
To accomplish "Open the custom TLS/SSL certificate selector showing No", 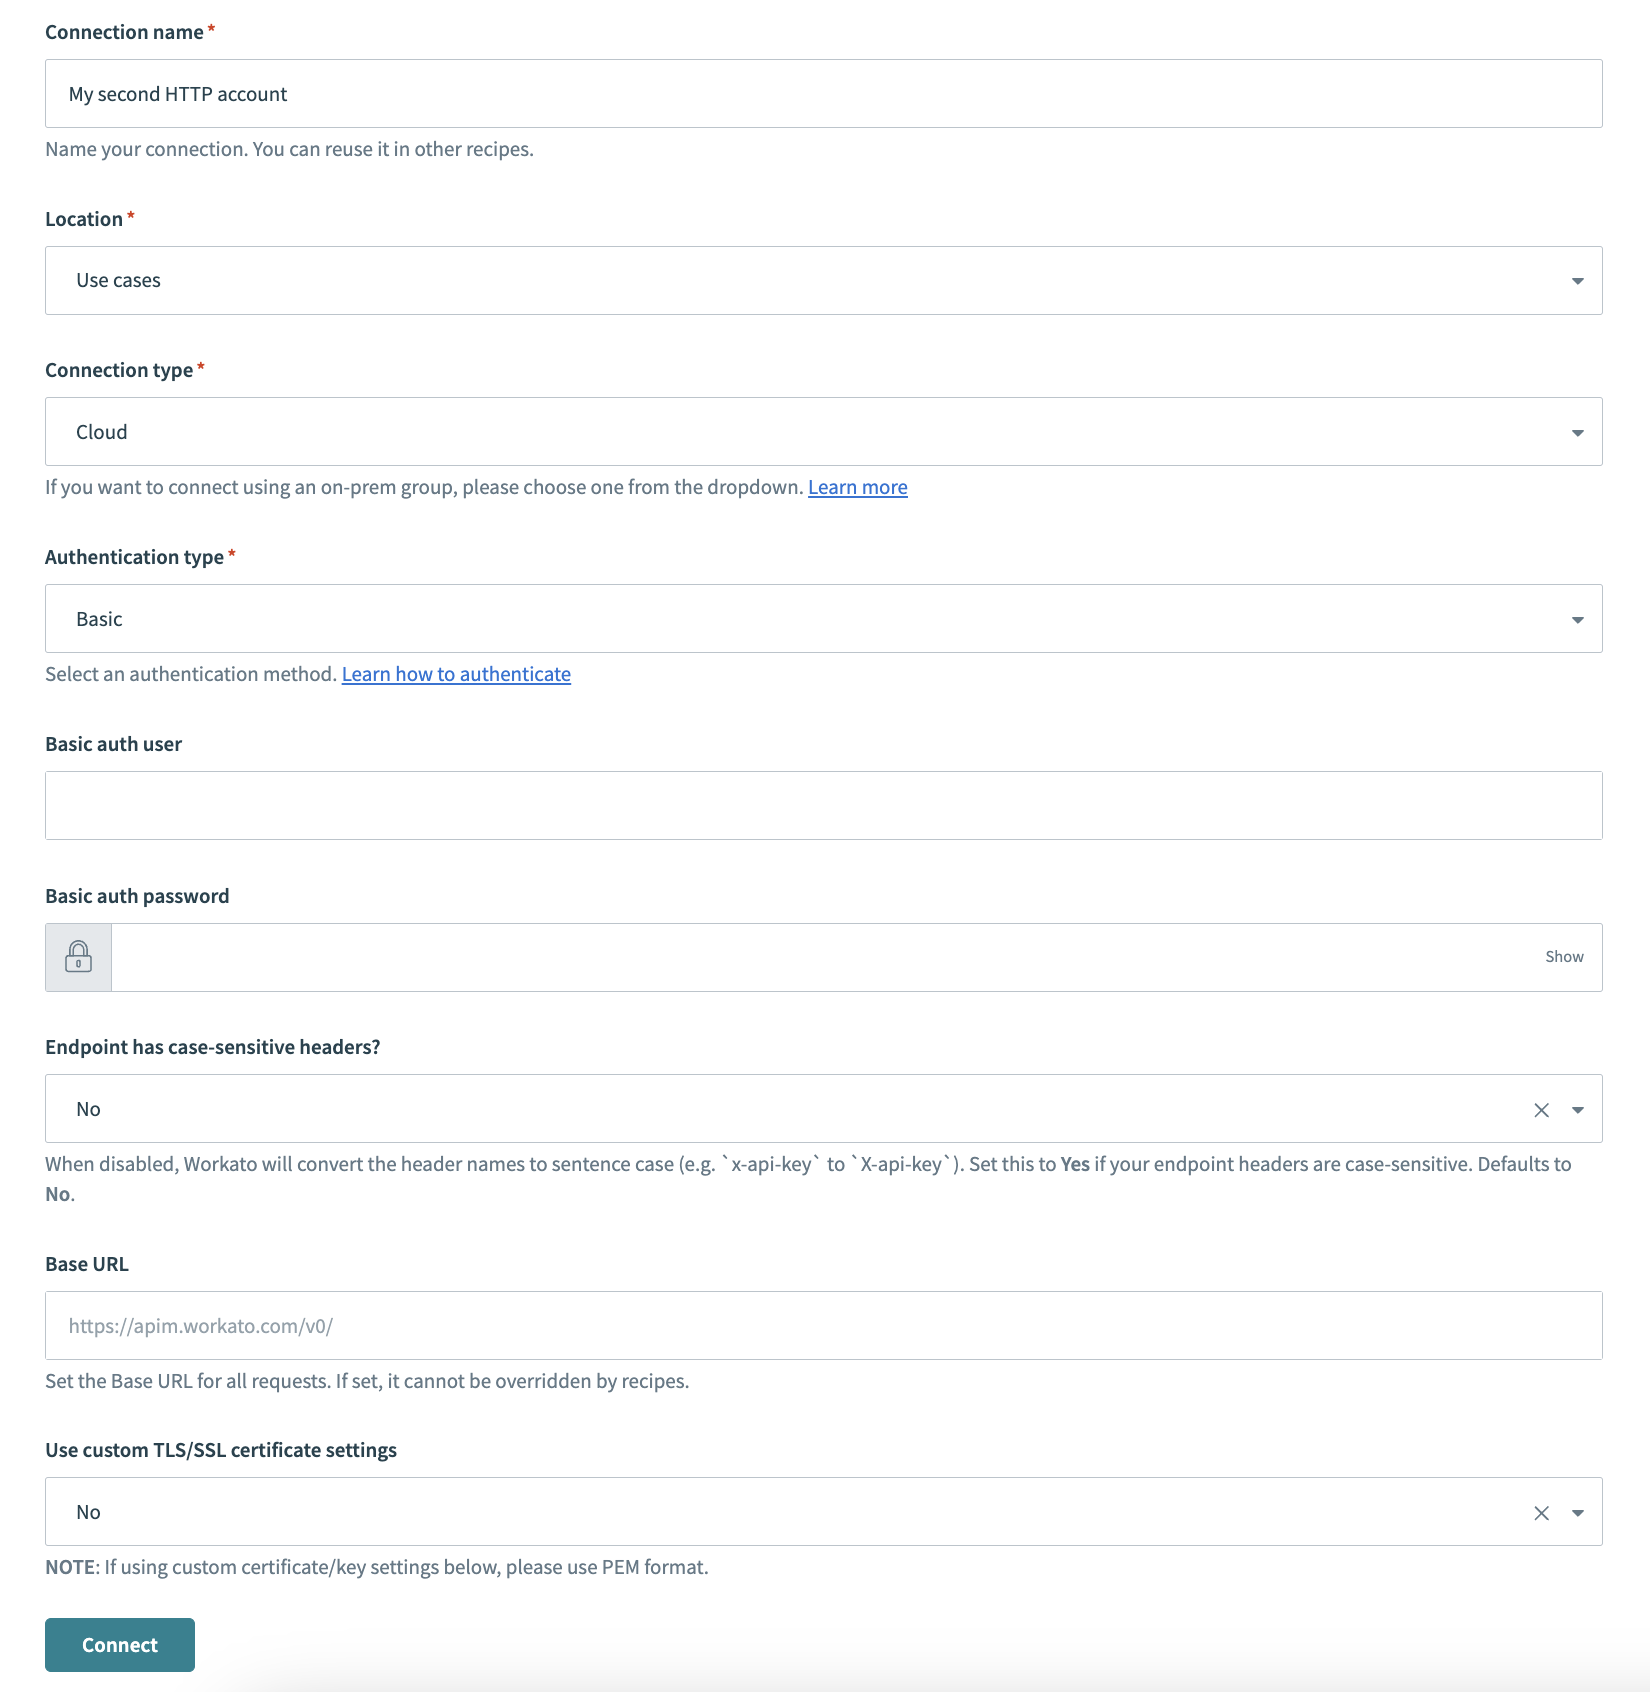I will point(700,1512).
